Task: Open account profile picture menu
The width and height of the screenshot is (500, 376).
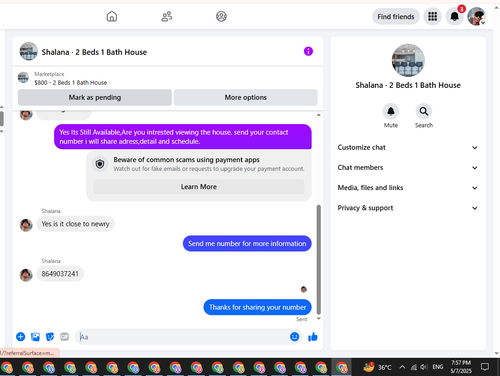Action: click(x=476, y=16)
